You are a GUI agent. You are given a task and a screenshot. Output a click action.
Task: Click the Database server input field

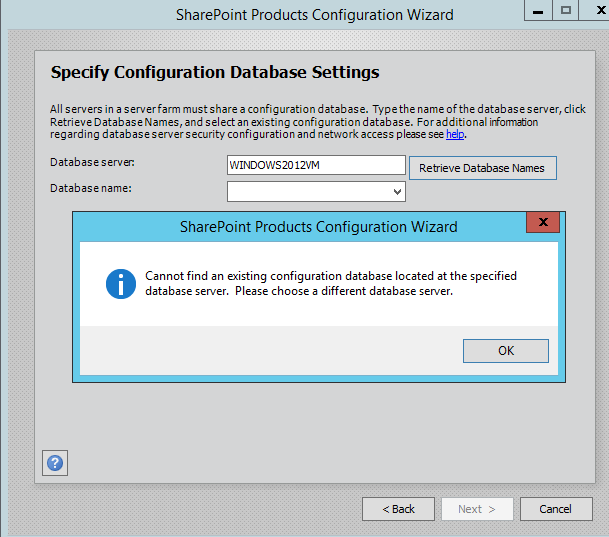tap(316, 165)
